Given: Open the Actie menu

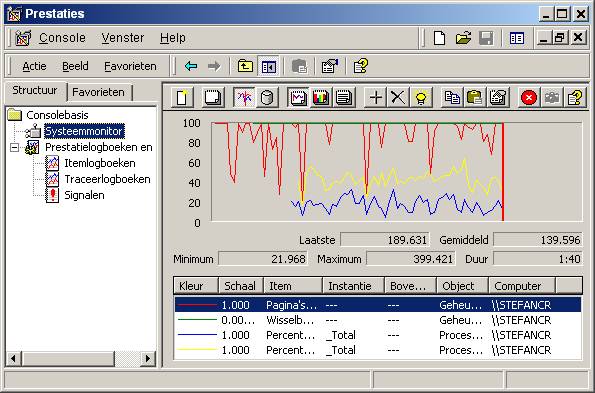Looking at the screenshot, I should [x=34, y=66].
